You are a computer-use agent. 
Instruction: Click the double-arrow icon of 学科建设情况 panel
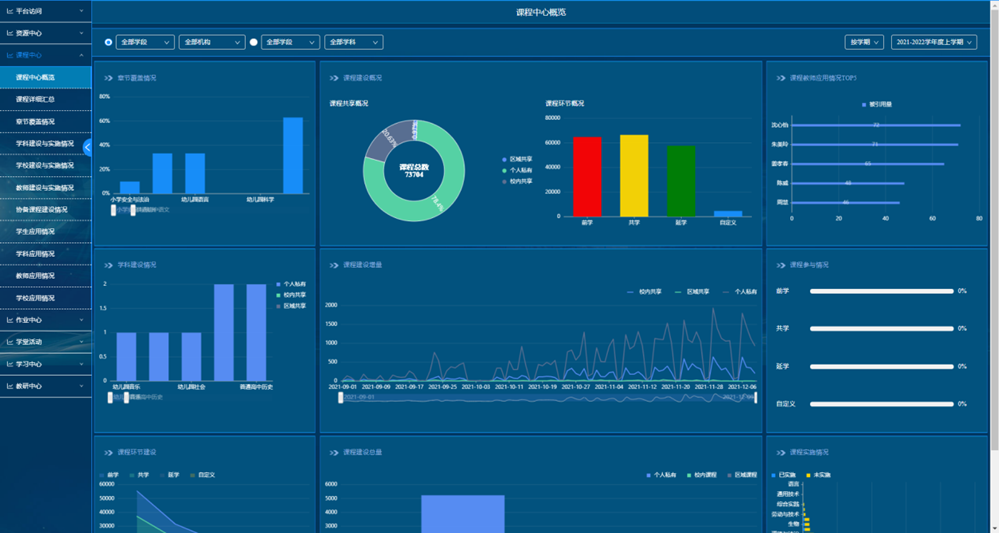108,265
